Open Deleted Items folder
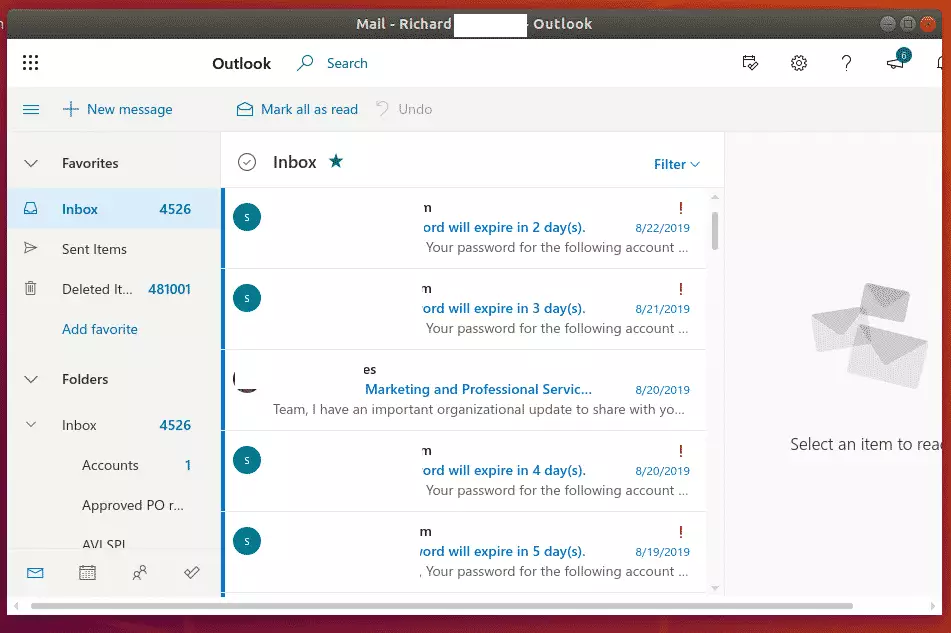 (x=115, y=289)
